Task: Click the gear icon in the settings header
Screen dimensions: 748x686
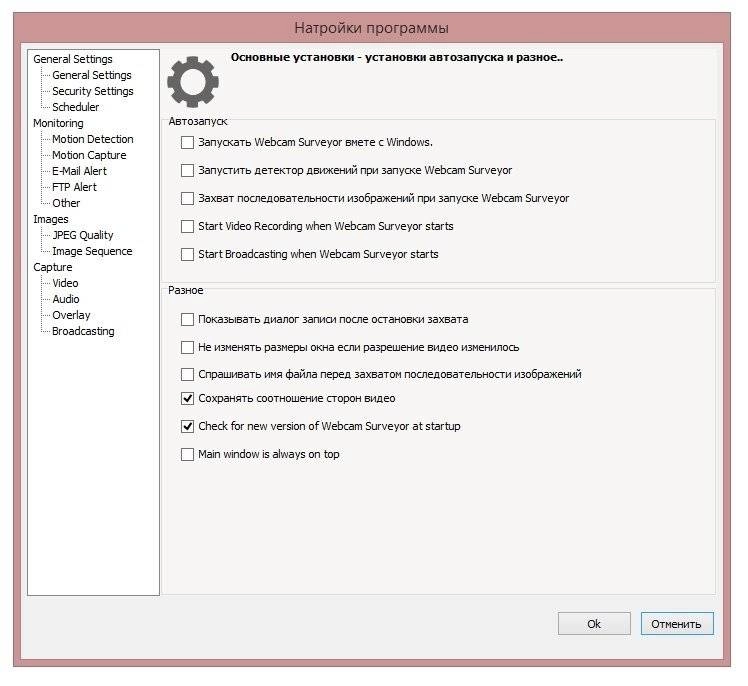Action: [193, 82]
